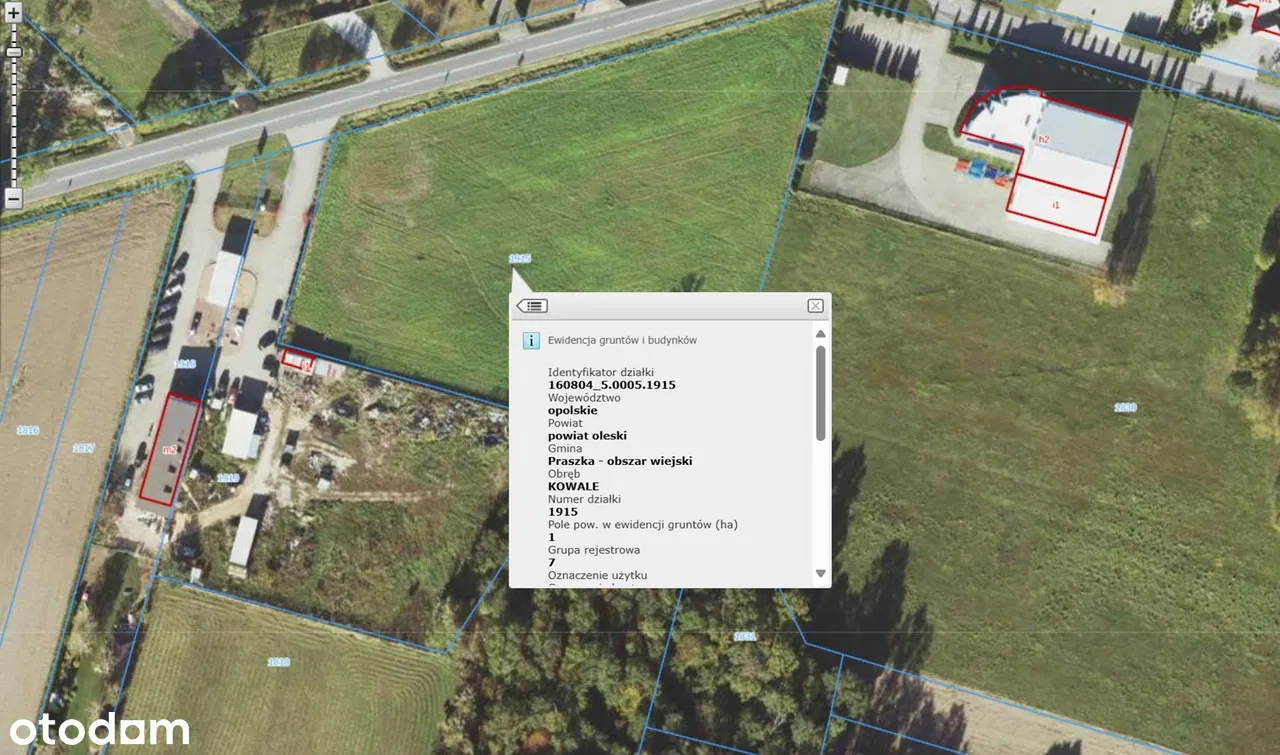This screenshot has height=755, width=1280.
Task: Click the zoom slider handle
Action: tap(13, 51)
